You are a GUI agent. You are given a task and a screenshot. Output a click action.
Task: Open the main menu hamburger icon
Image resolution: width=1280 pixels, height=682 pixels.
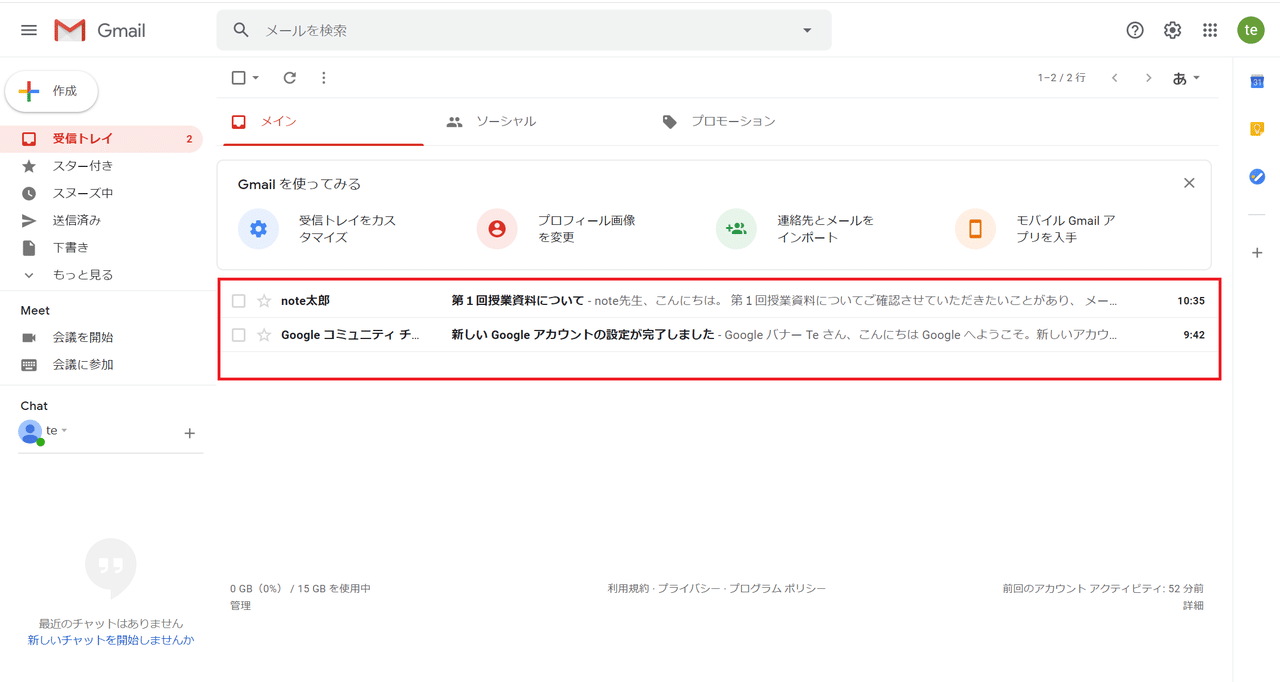[x=29, y=30]
